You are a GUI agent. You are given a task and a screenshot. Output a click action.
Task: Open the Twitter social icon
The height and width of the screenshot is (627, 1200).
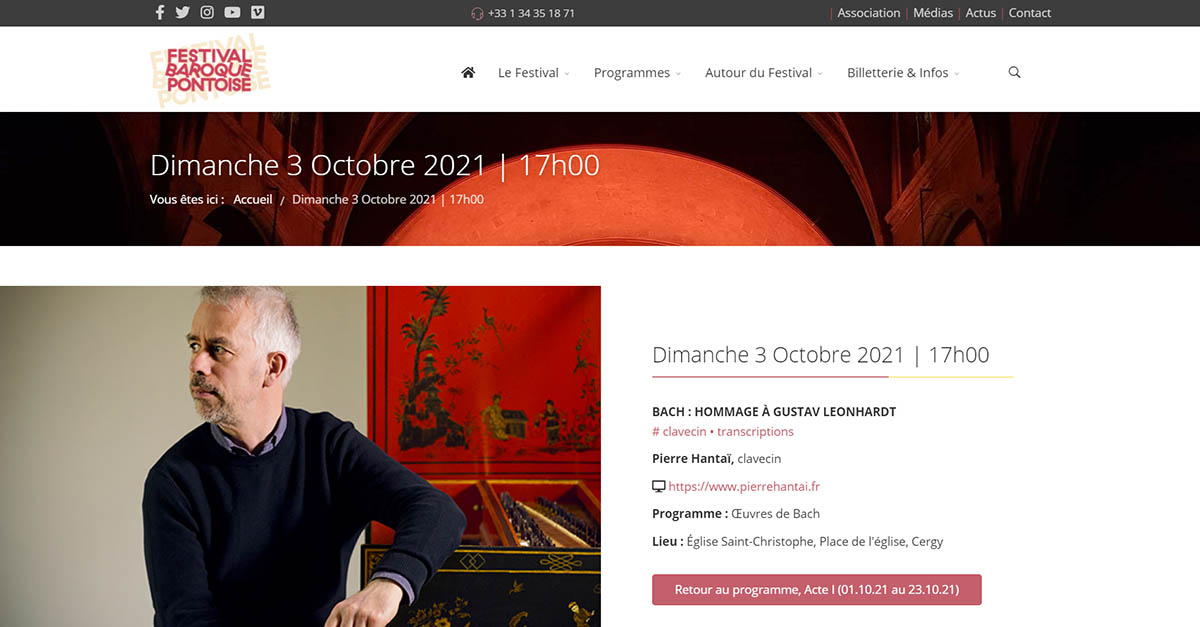pos(182,13)
